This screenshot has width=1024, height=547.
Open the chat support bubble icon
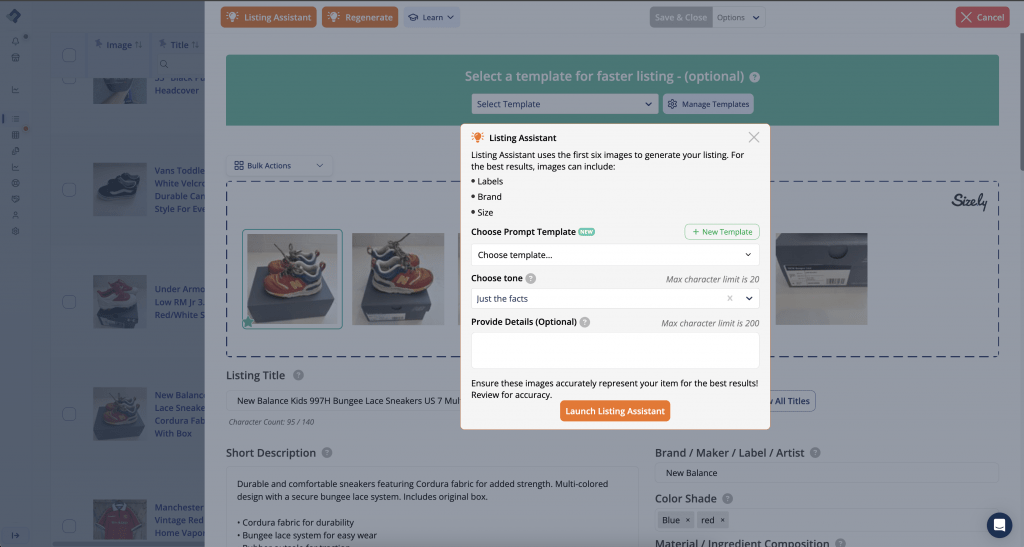pos(999,525)
